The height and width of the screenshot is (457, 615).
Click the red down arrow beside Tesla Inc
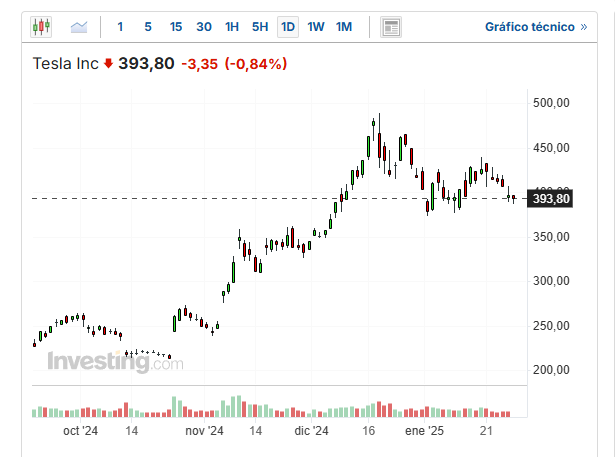coord(108,64)
